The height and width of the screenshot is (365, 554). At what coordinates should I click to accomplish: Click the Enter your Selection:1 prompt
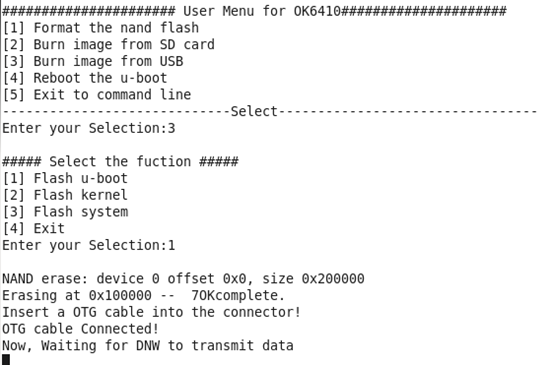89,246
